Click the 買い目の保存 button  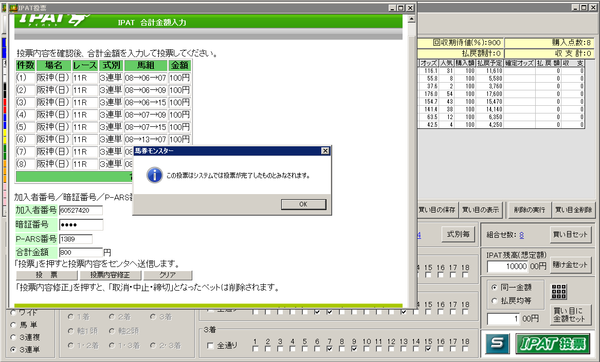pyautogui.click(x=437, y=210)
